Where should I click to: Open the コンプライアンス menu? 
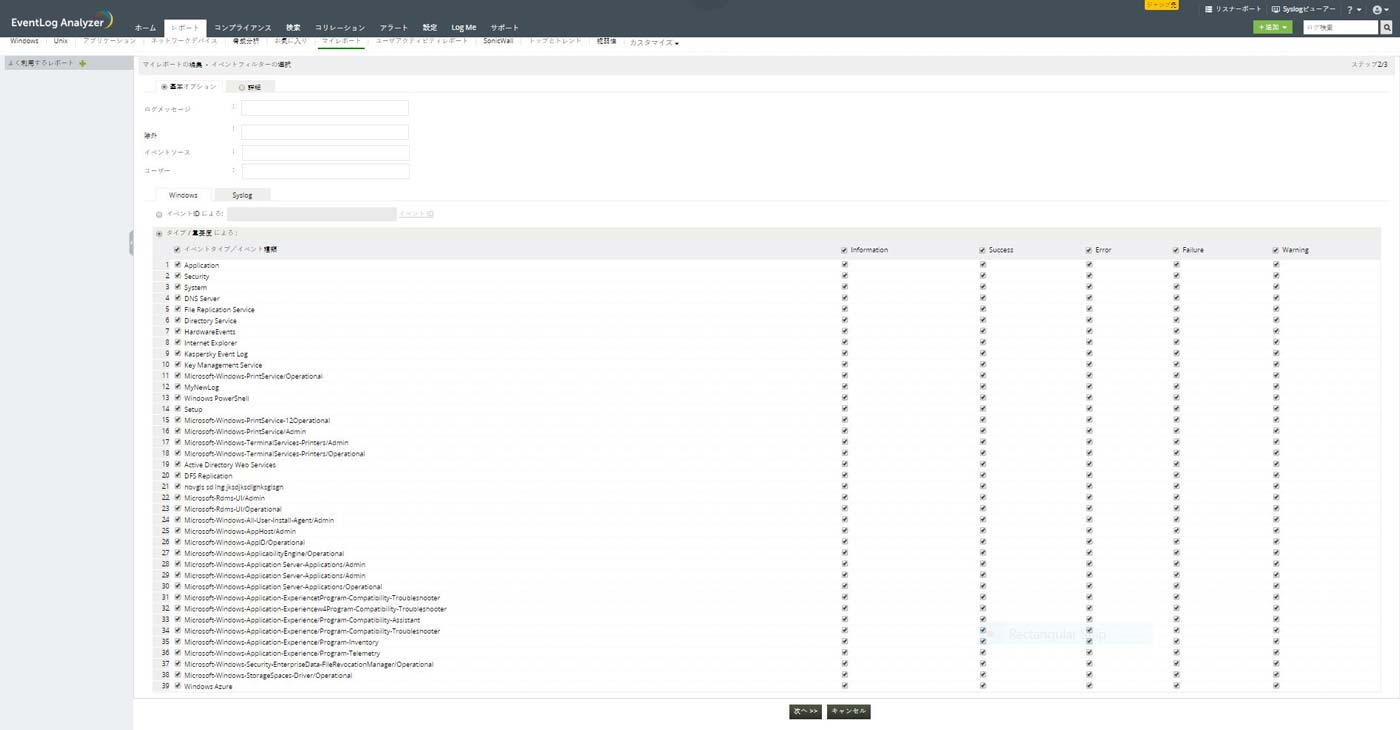coord(242,28)
